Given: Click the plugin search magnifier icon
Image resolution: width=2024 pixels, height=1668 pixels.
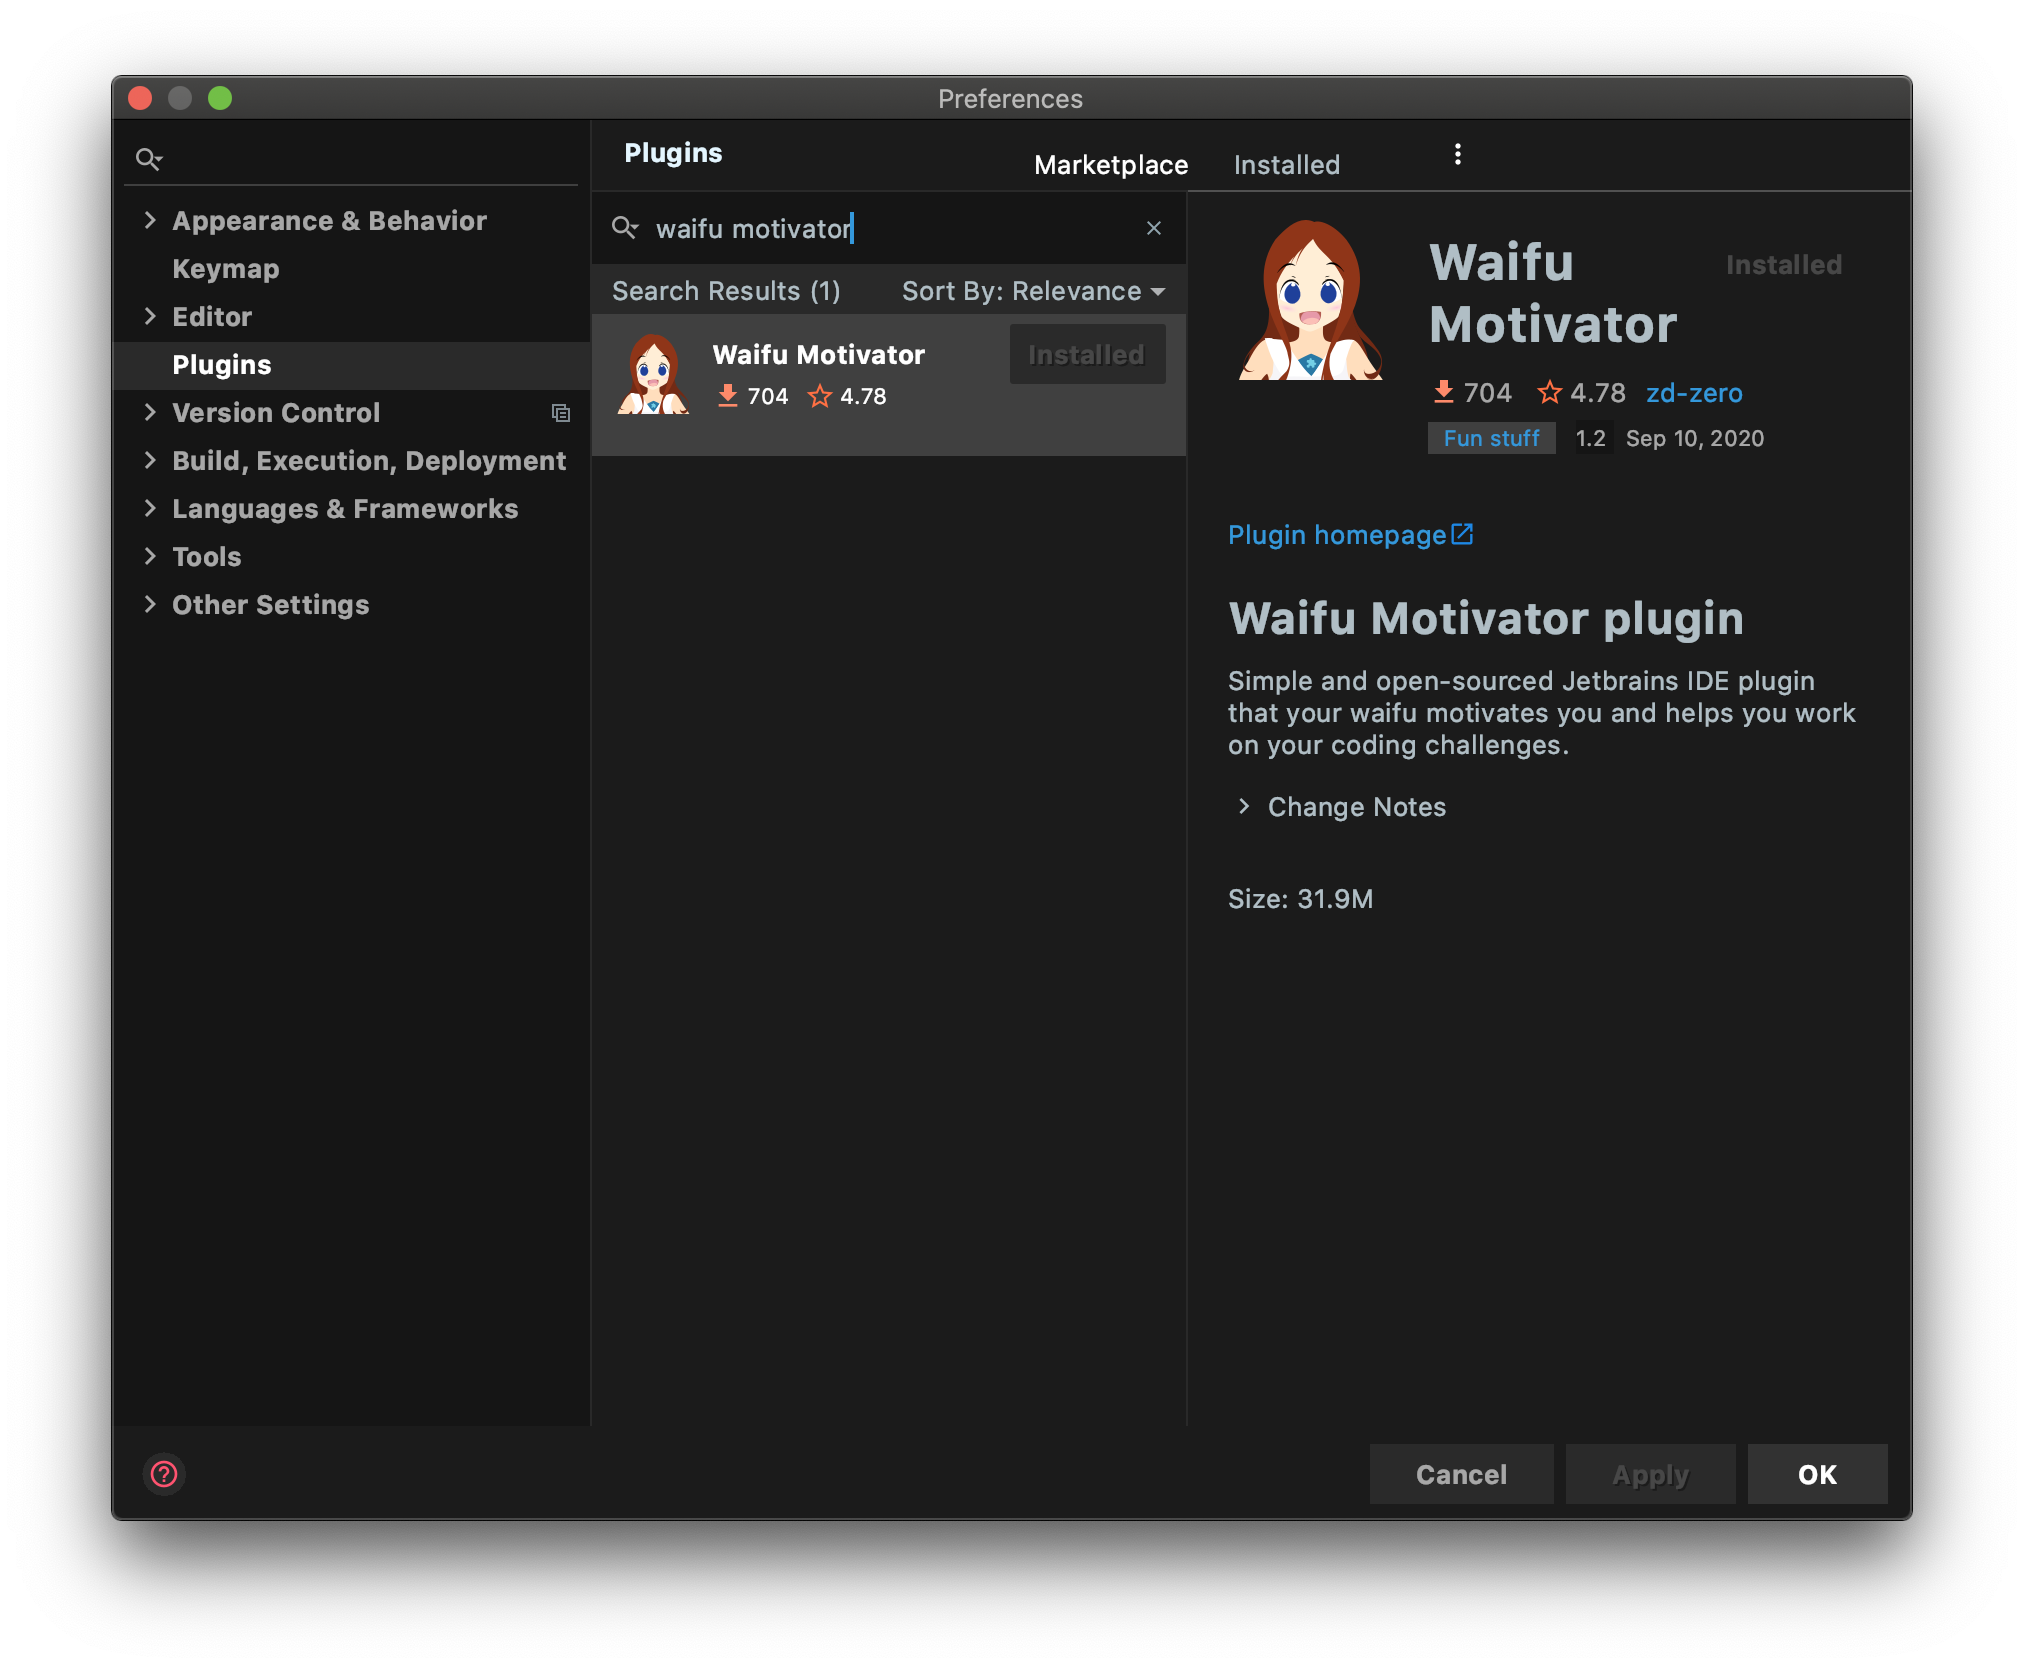Looking at the screenshot, I should 624,228.
